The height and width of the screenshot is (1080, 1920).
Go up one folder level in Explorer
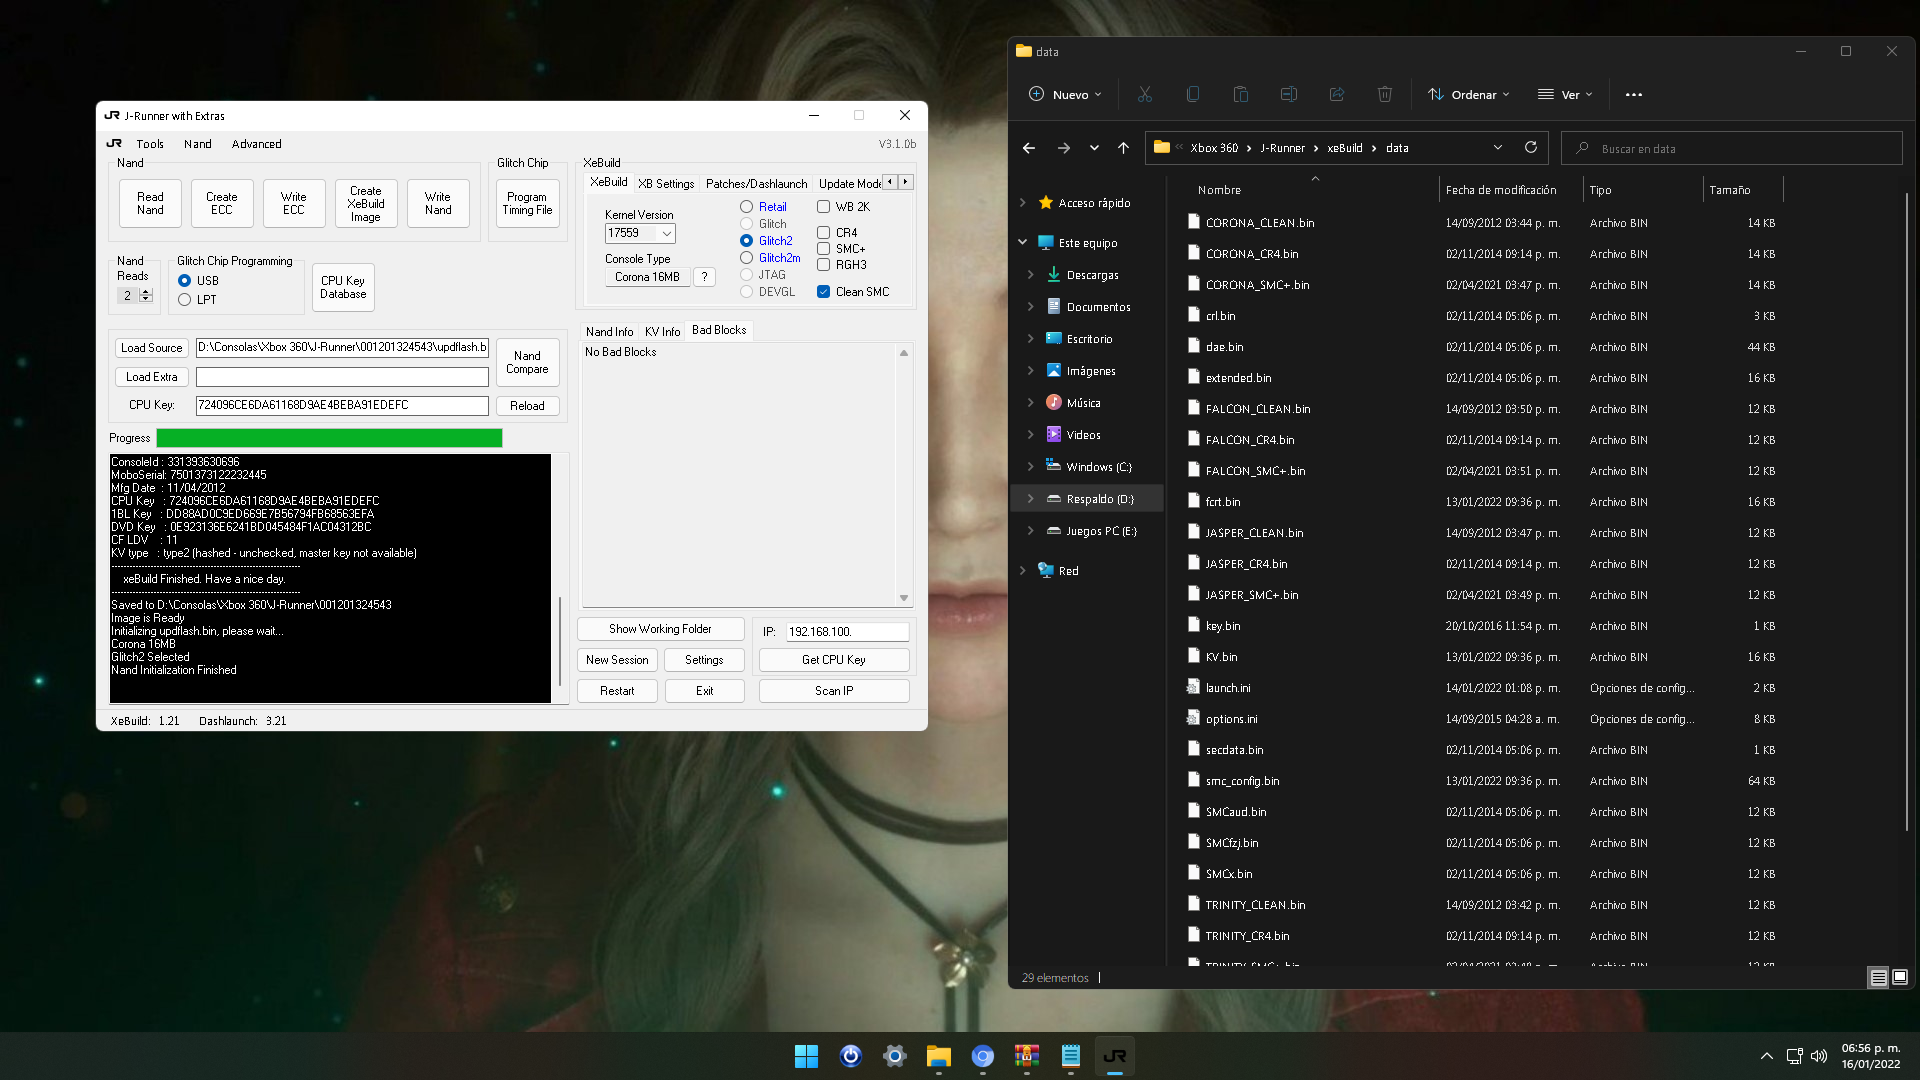tap(1123, 148)
